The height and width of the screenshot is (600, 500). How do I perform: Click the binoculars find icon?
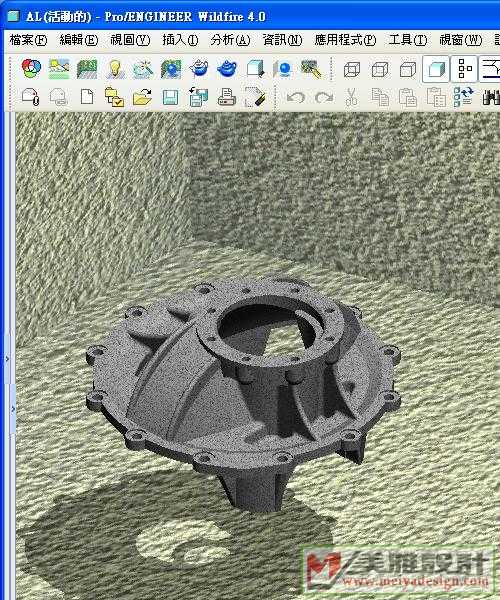click(x=491, y=98)
